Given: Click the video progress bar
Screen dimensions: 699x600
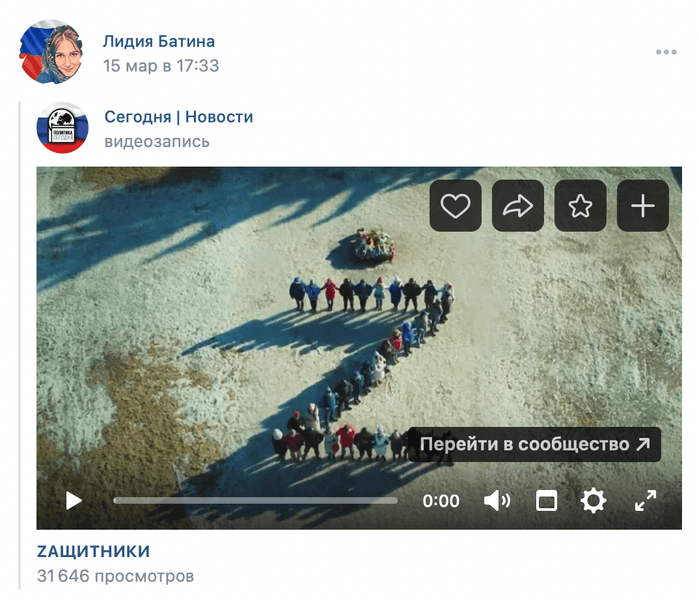Looking at the screenshot, I should 255,500.
